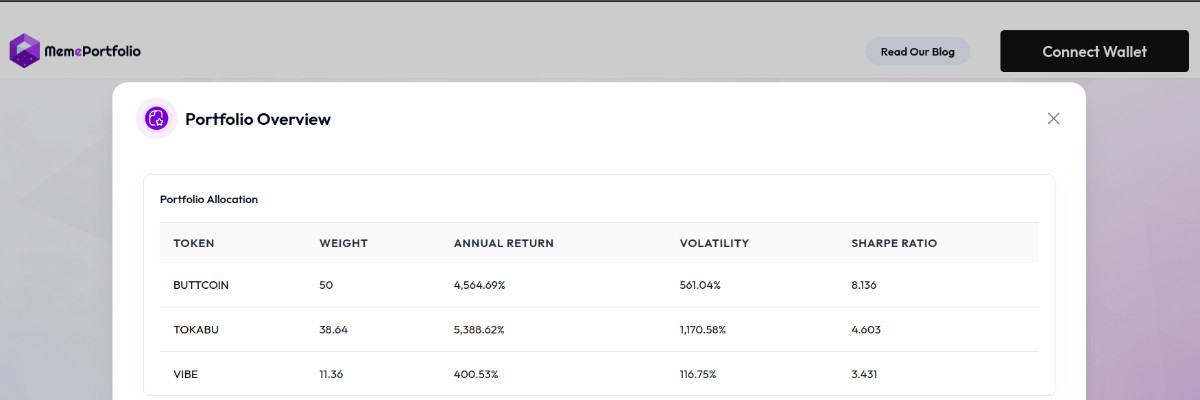Image resolution: width=1200 pixels, height=400 pixels.
Task: Select the VIBE token row
Action: point(600,374)
